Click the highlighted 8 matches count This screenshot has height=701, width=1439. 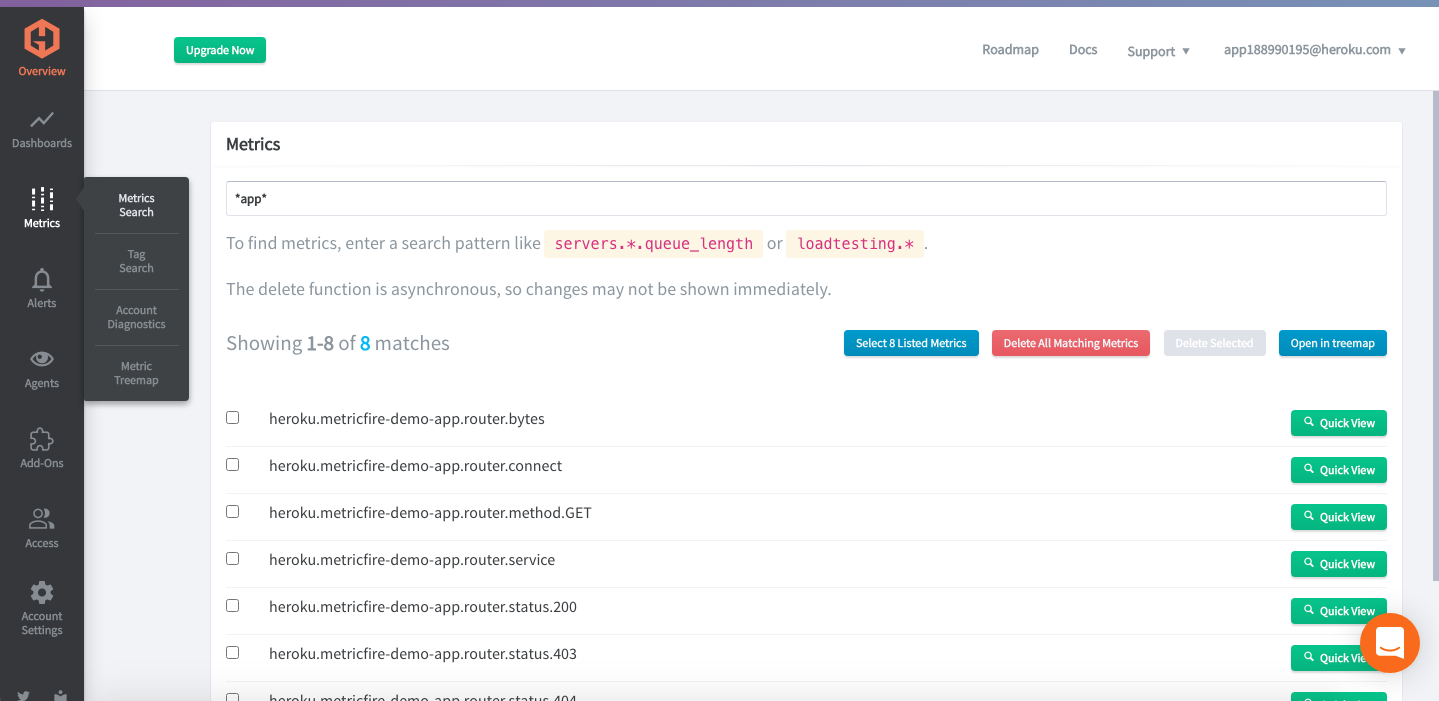point(365,343)
